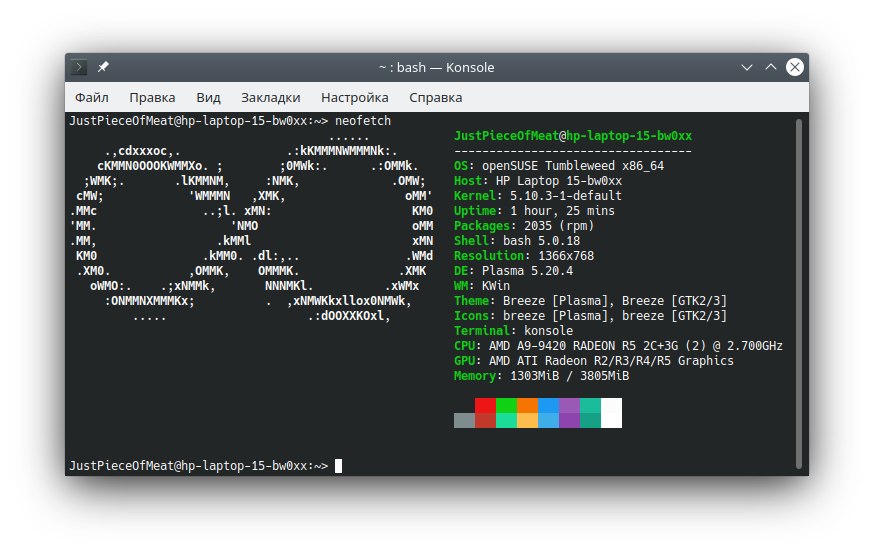Expand the Настройка menu
Screen dimensions: 874x553
coord(355,98)
